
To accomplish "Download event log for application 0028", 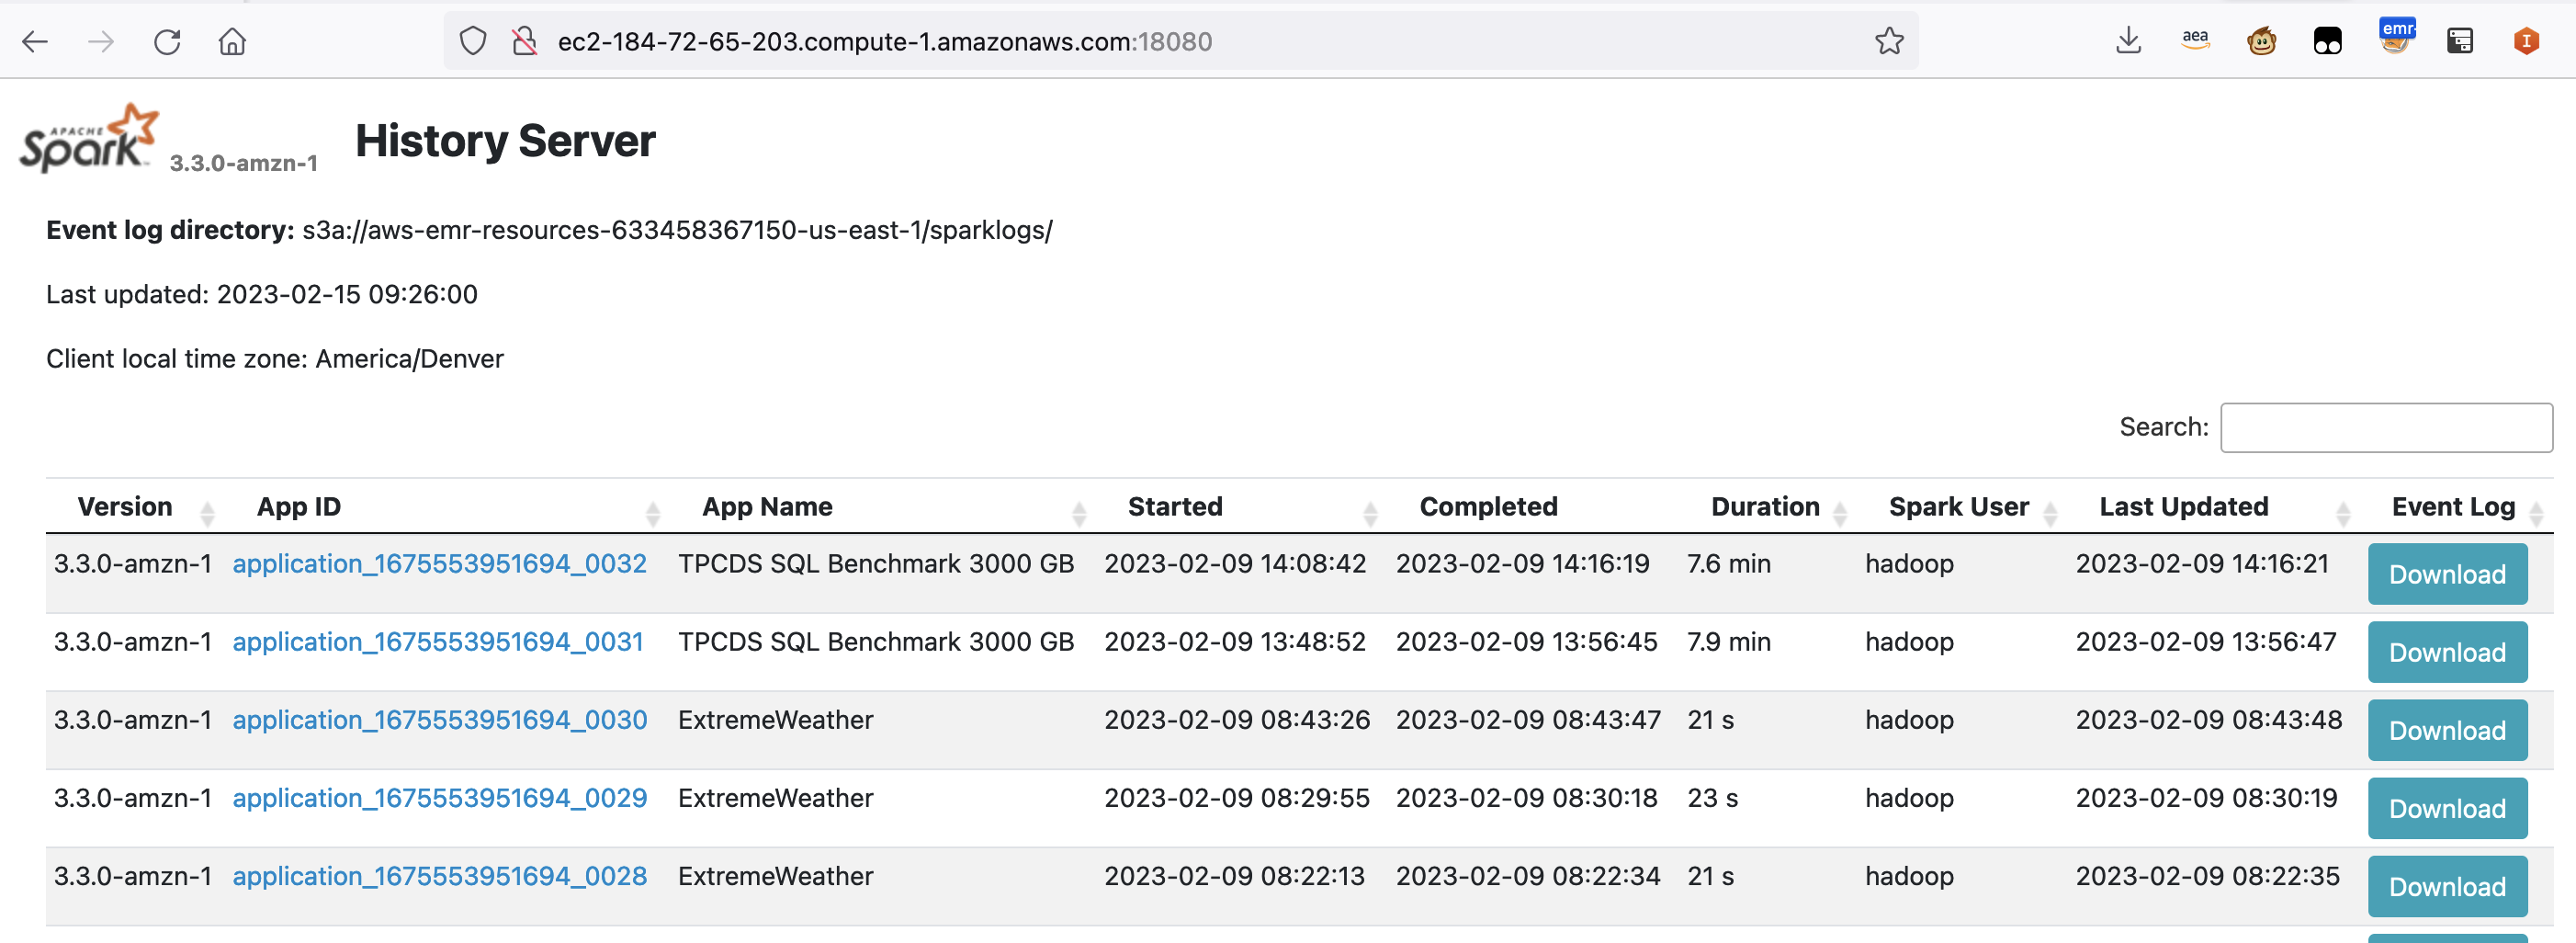I will 2446,886.
